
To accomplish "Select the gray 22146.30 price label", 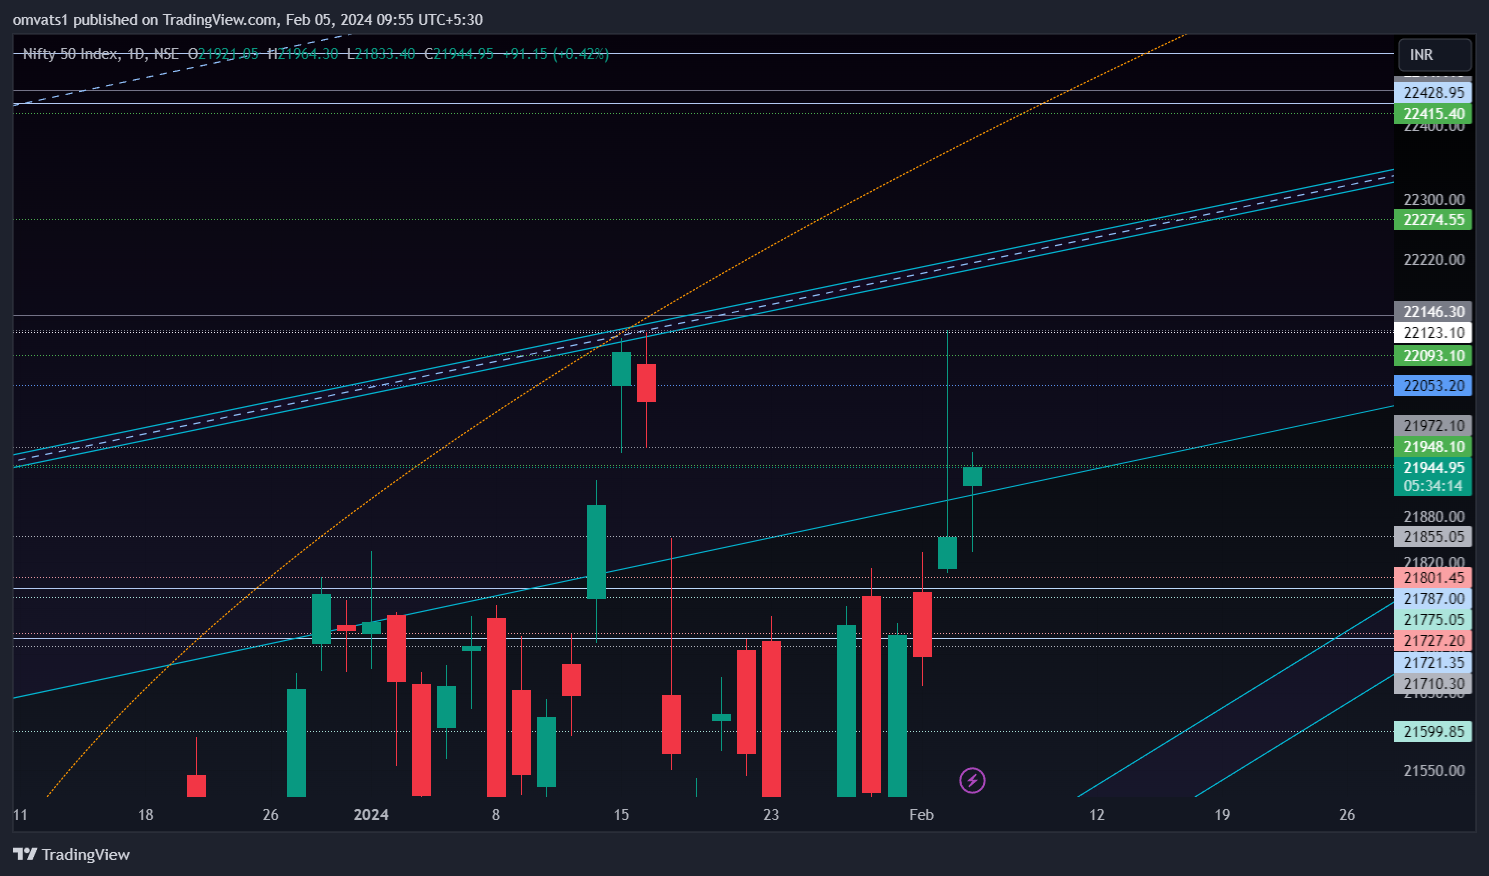I will pos(1433,312).
